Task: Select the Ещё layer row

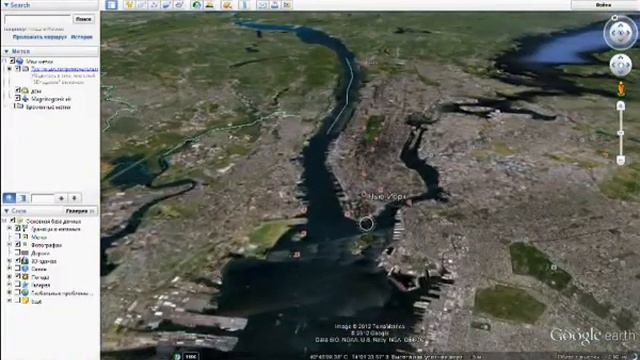Action: tap(36, 301)
